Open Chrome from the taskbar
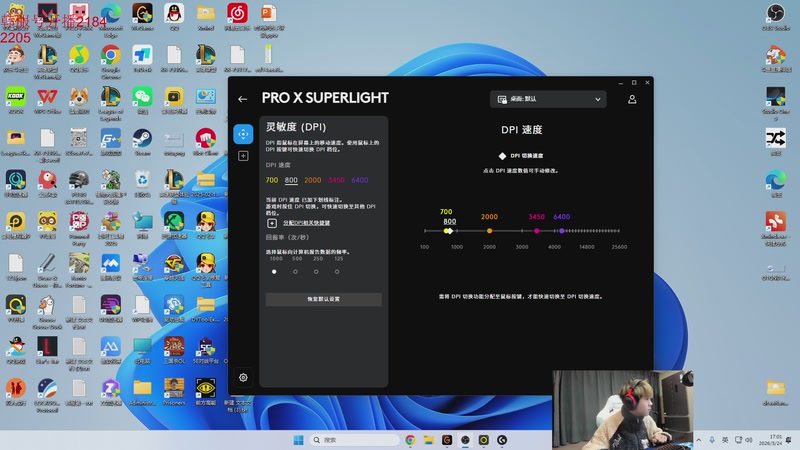Viewport: 800px width, 450px height. [x=410, y=440]
